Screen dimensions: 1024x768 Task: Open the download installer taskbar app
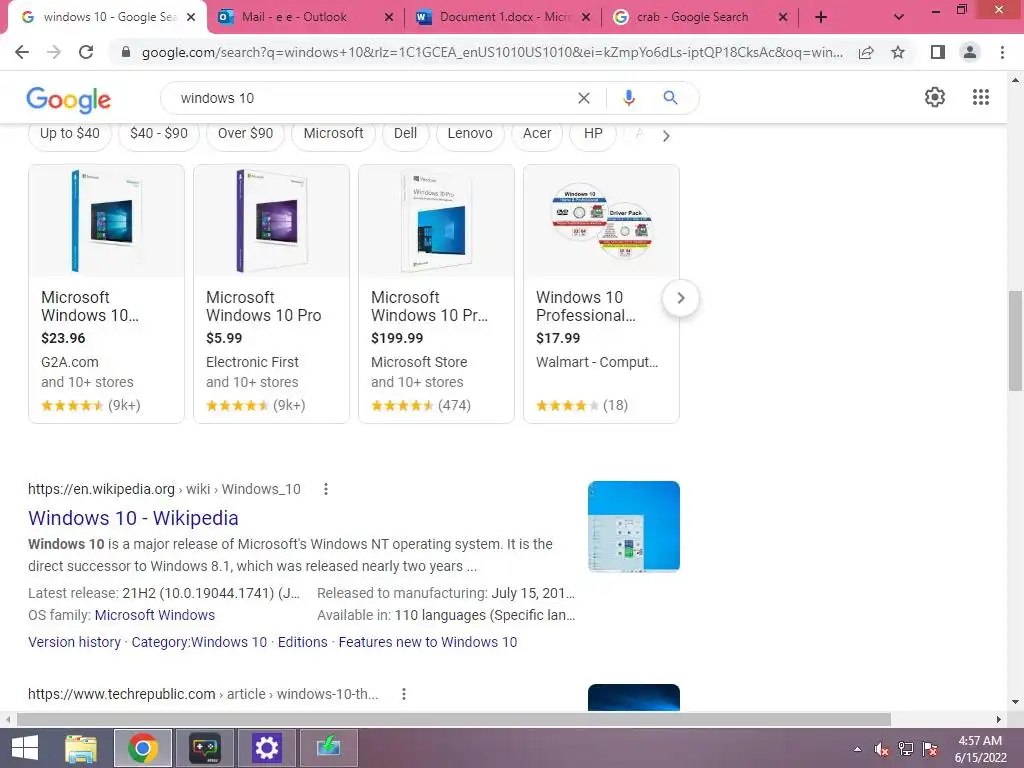pyautogui.click(x=328, y=748)
